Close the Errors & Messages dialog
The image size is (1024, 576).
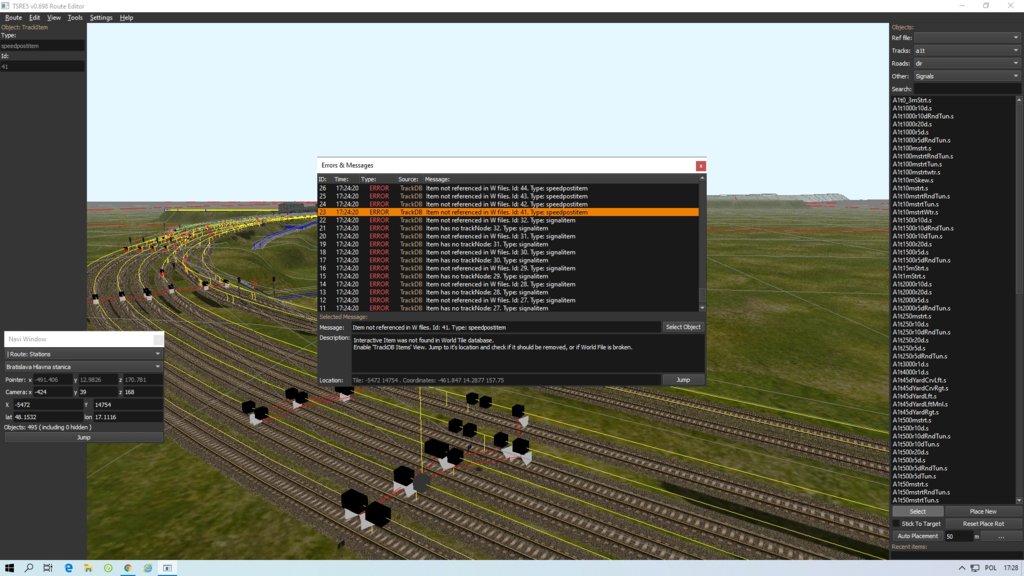point(700,165)
